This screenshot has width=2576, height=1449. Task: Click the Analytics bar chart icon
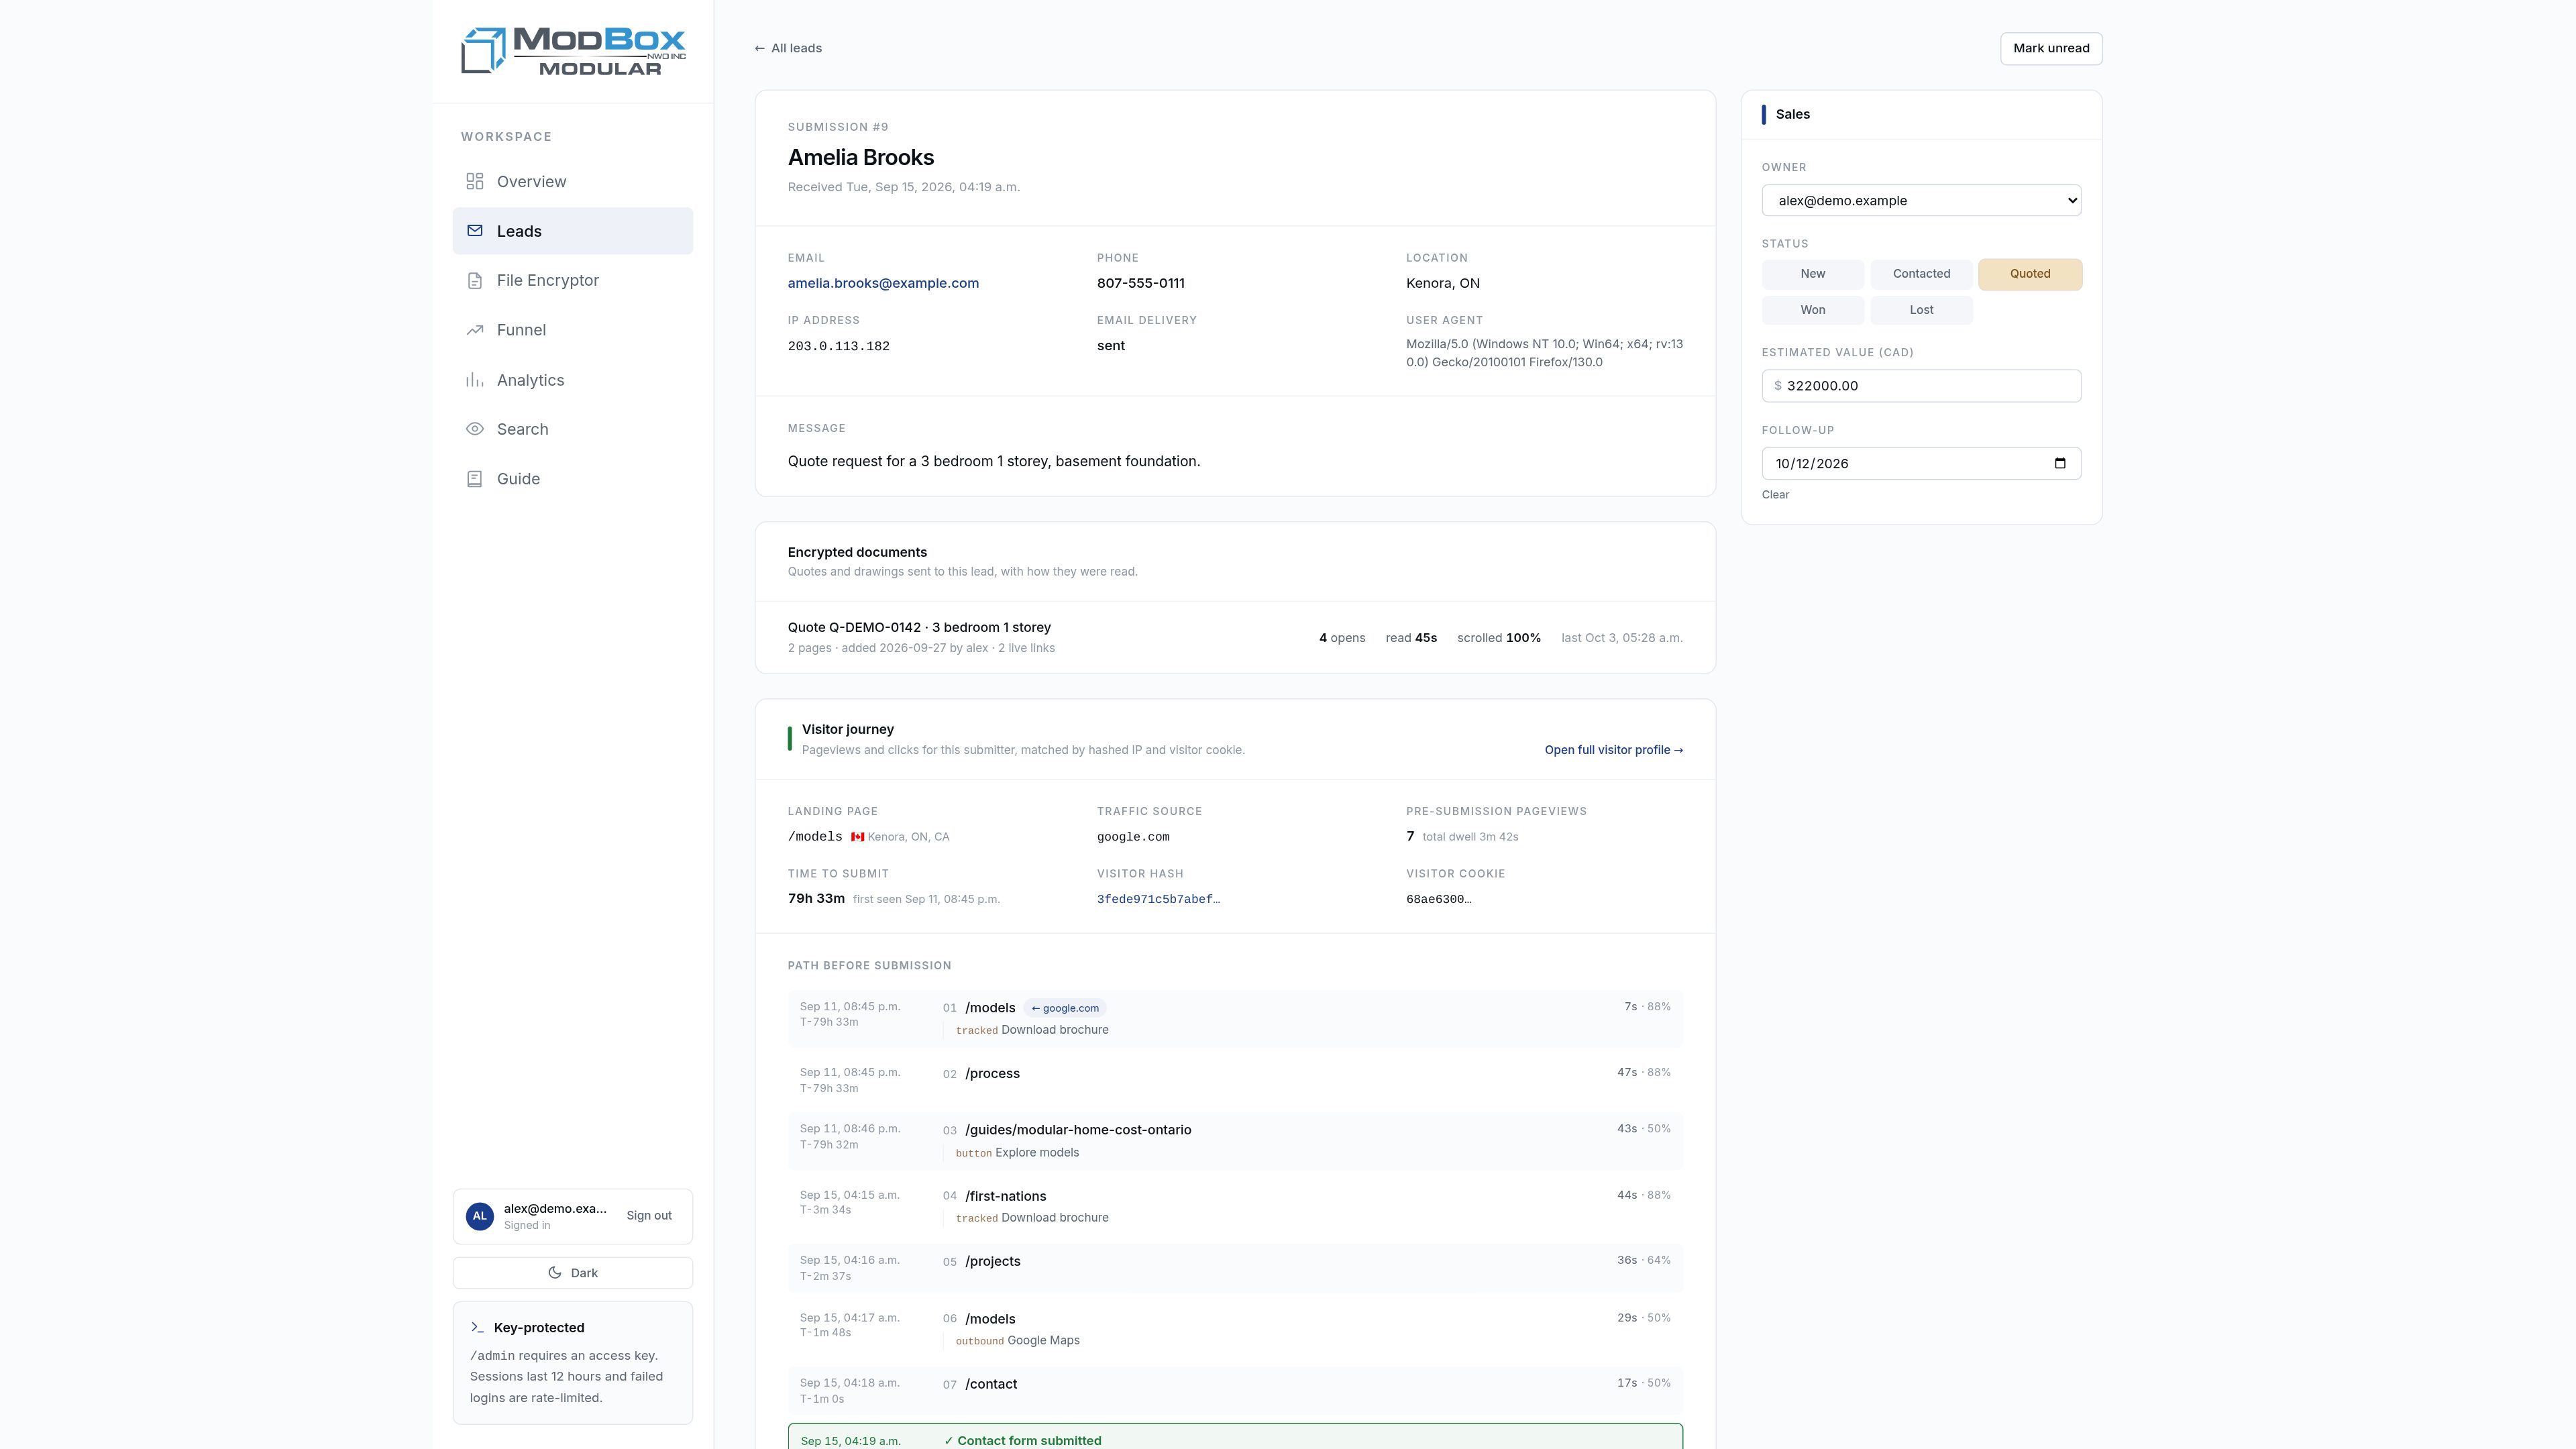(x=475, y=380)
